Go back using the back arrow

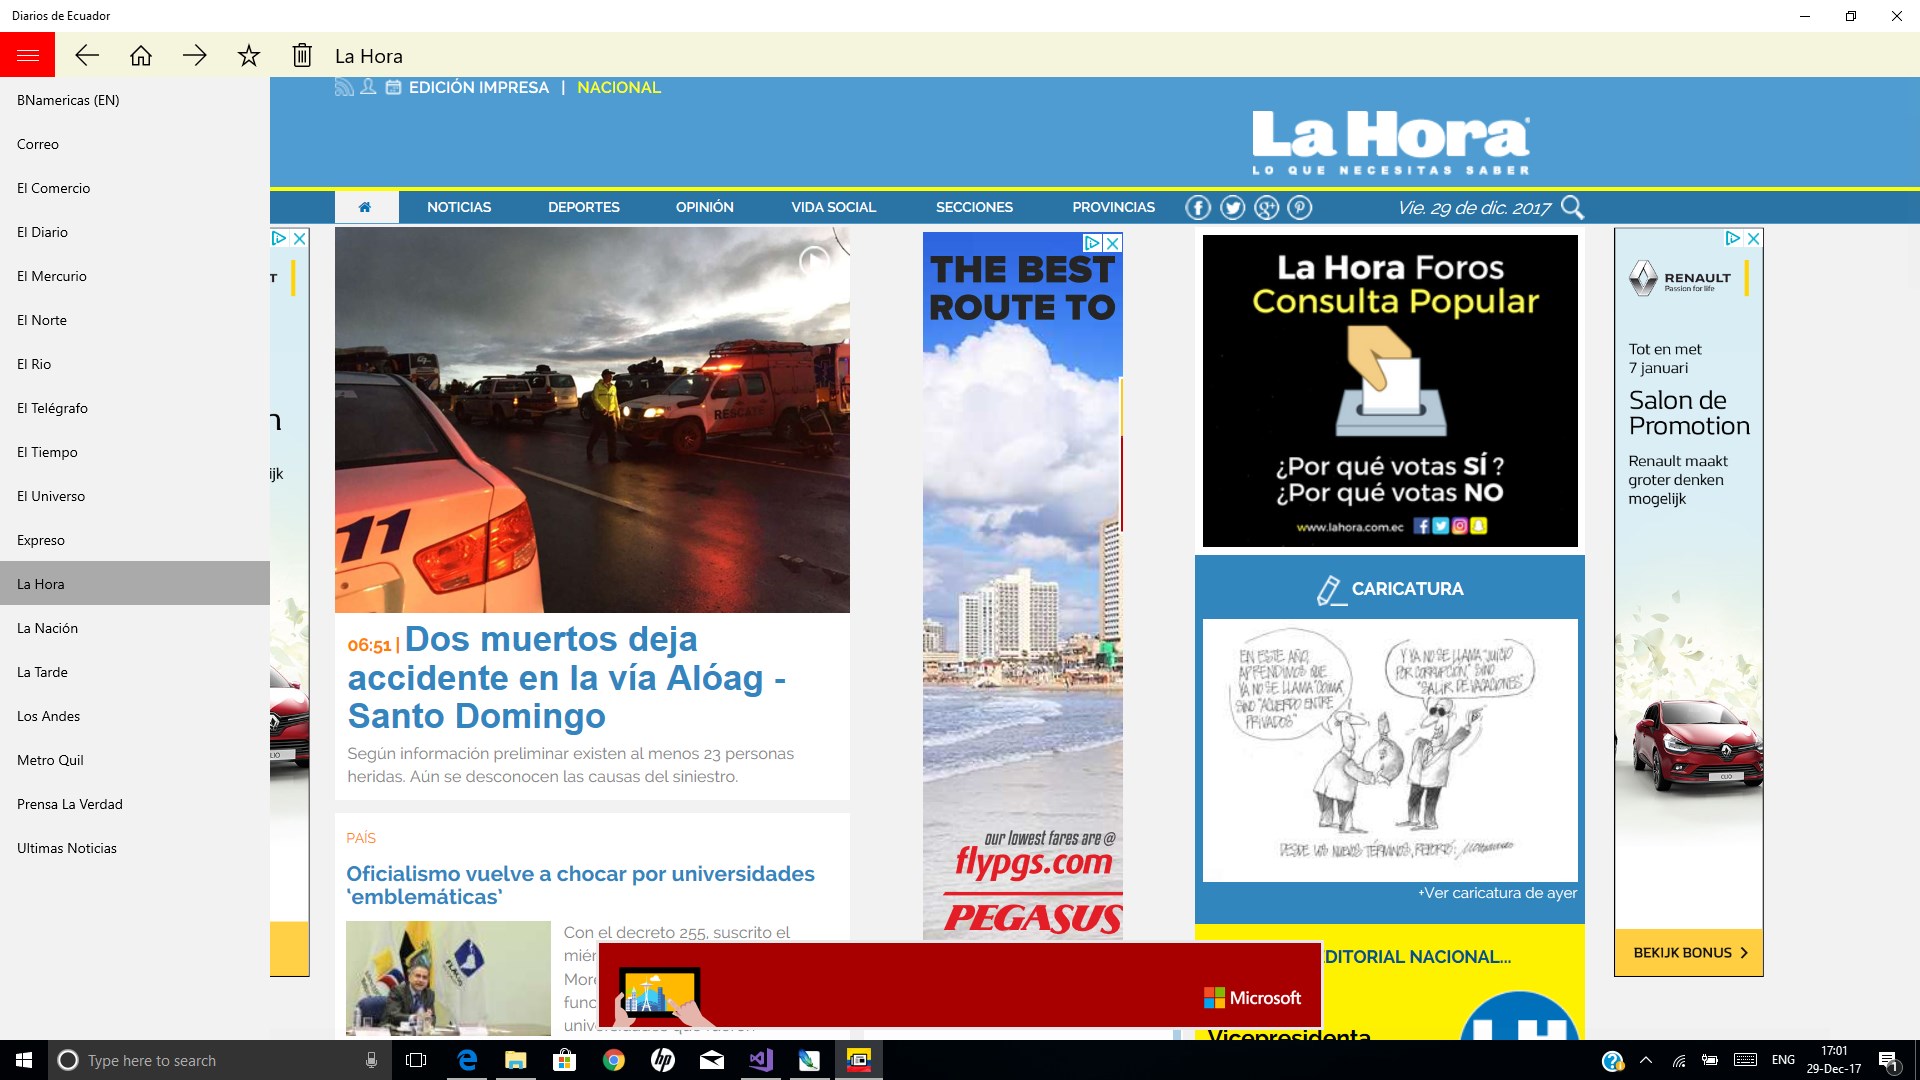(x=87, y=55)
